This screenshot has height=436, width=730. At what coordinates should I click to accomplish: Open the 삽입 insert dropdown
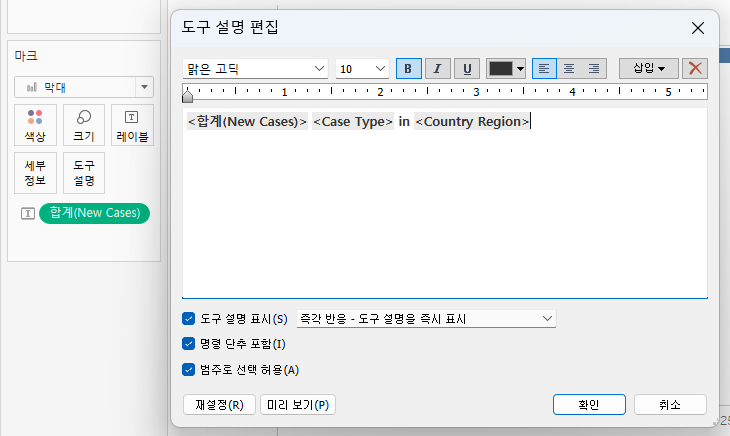click(648, 69)
